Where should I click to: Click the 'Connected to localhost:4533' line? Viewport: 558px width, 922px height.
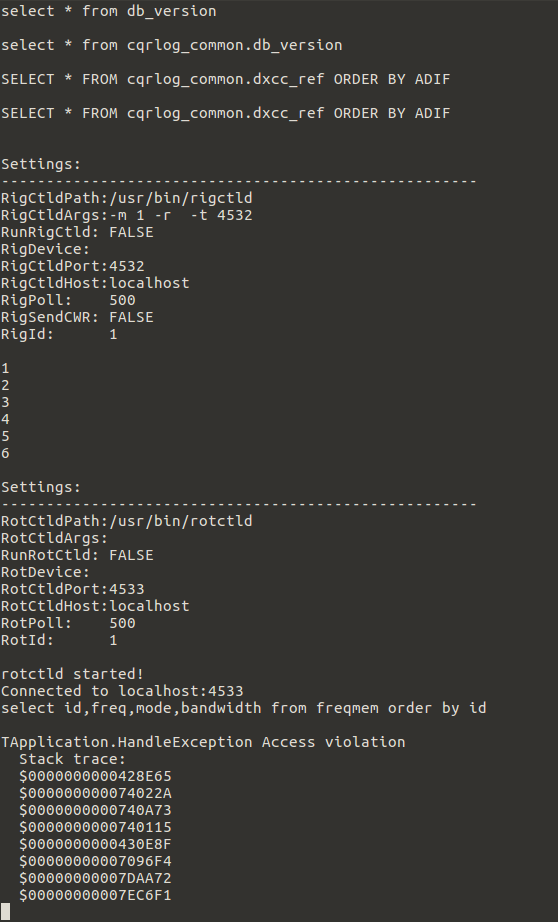click(122, 692)
